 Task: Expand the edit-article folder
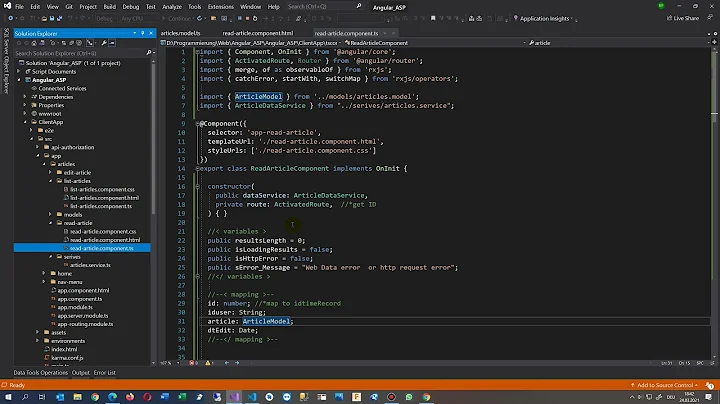coord(51,173)
